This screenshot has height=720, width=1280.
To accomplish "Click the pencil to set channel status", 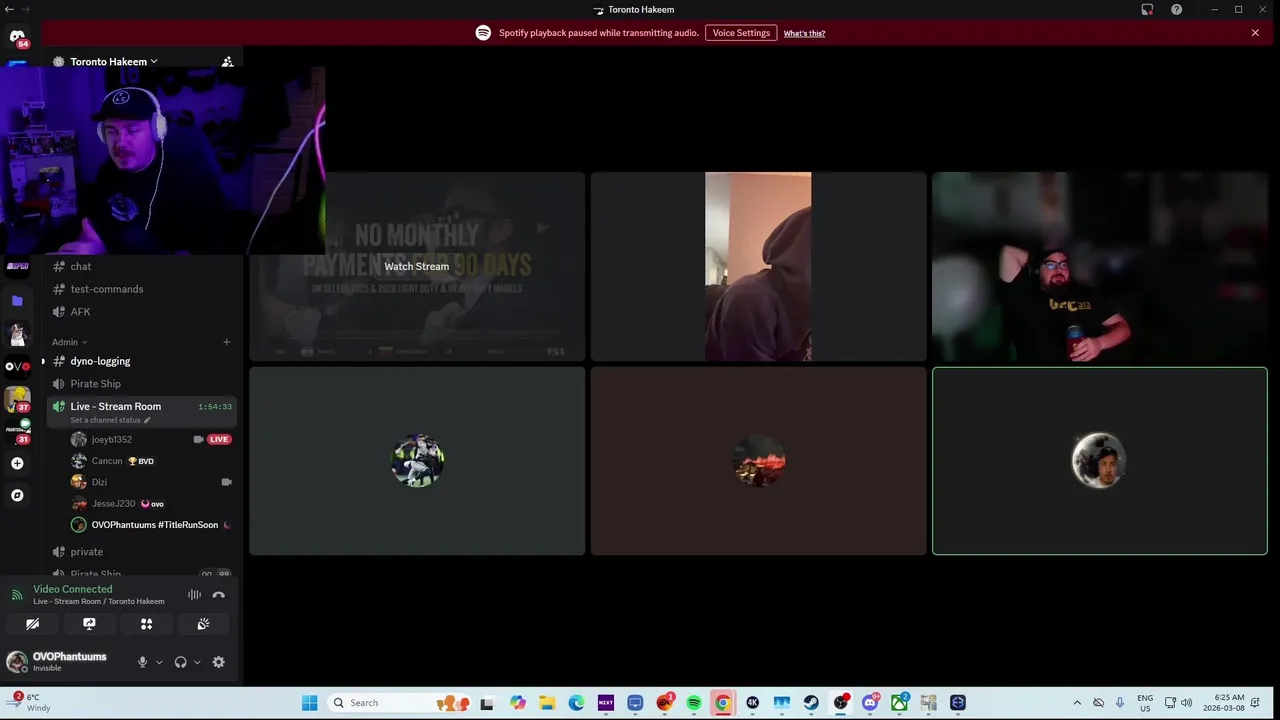I will (147, 420).
